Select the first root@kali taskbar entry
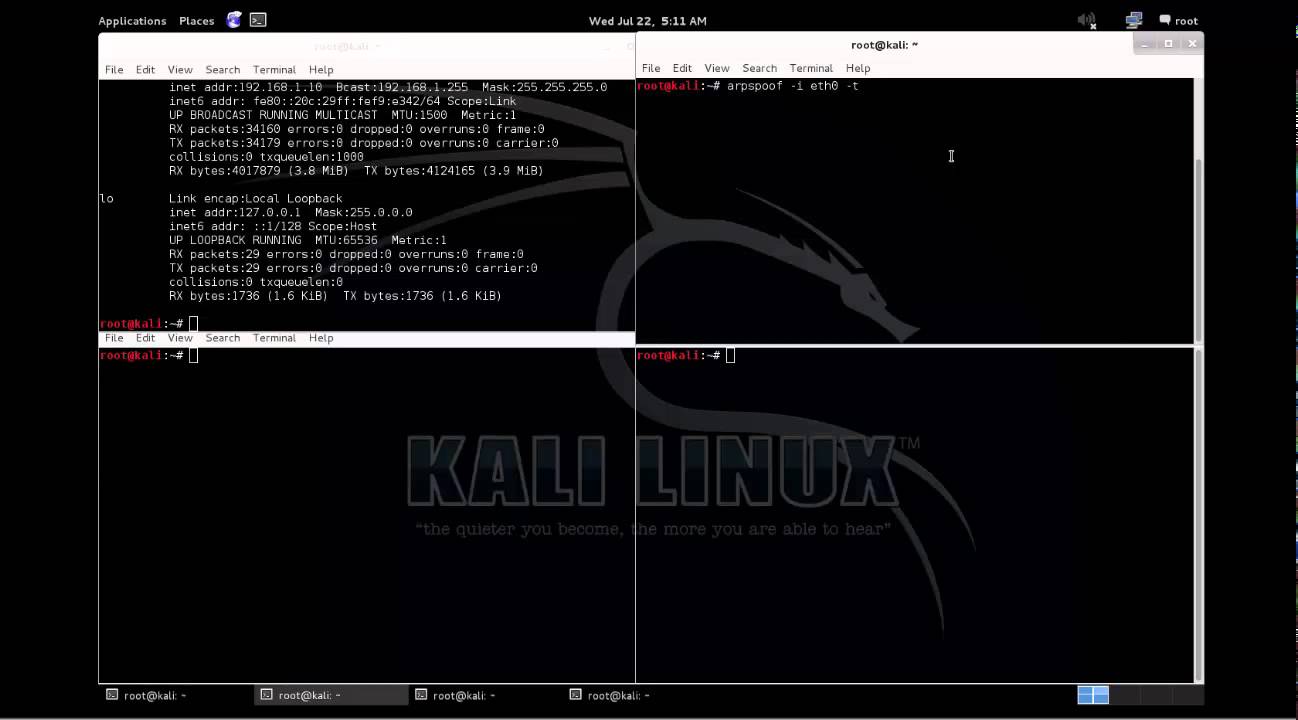This screenshot has height=720, width=1298. [x=176, y=695]
